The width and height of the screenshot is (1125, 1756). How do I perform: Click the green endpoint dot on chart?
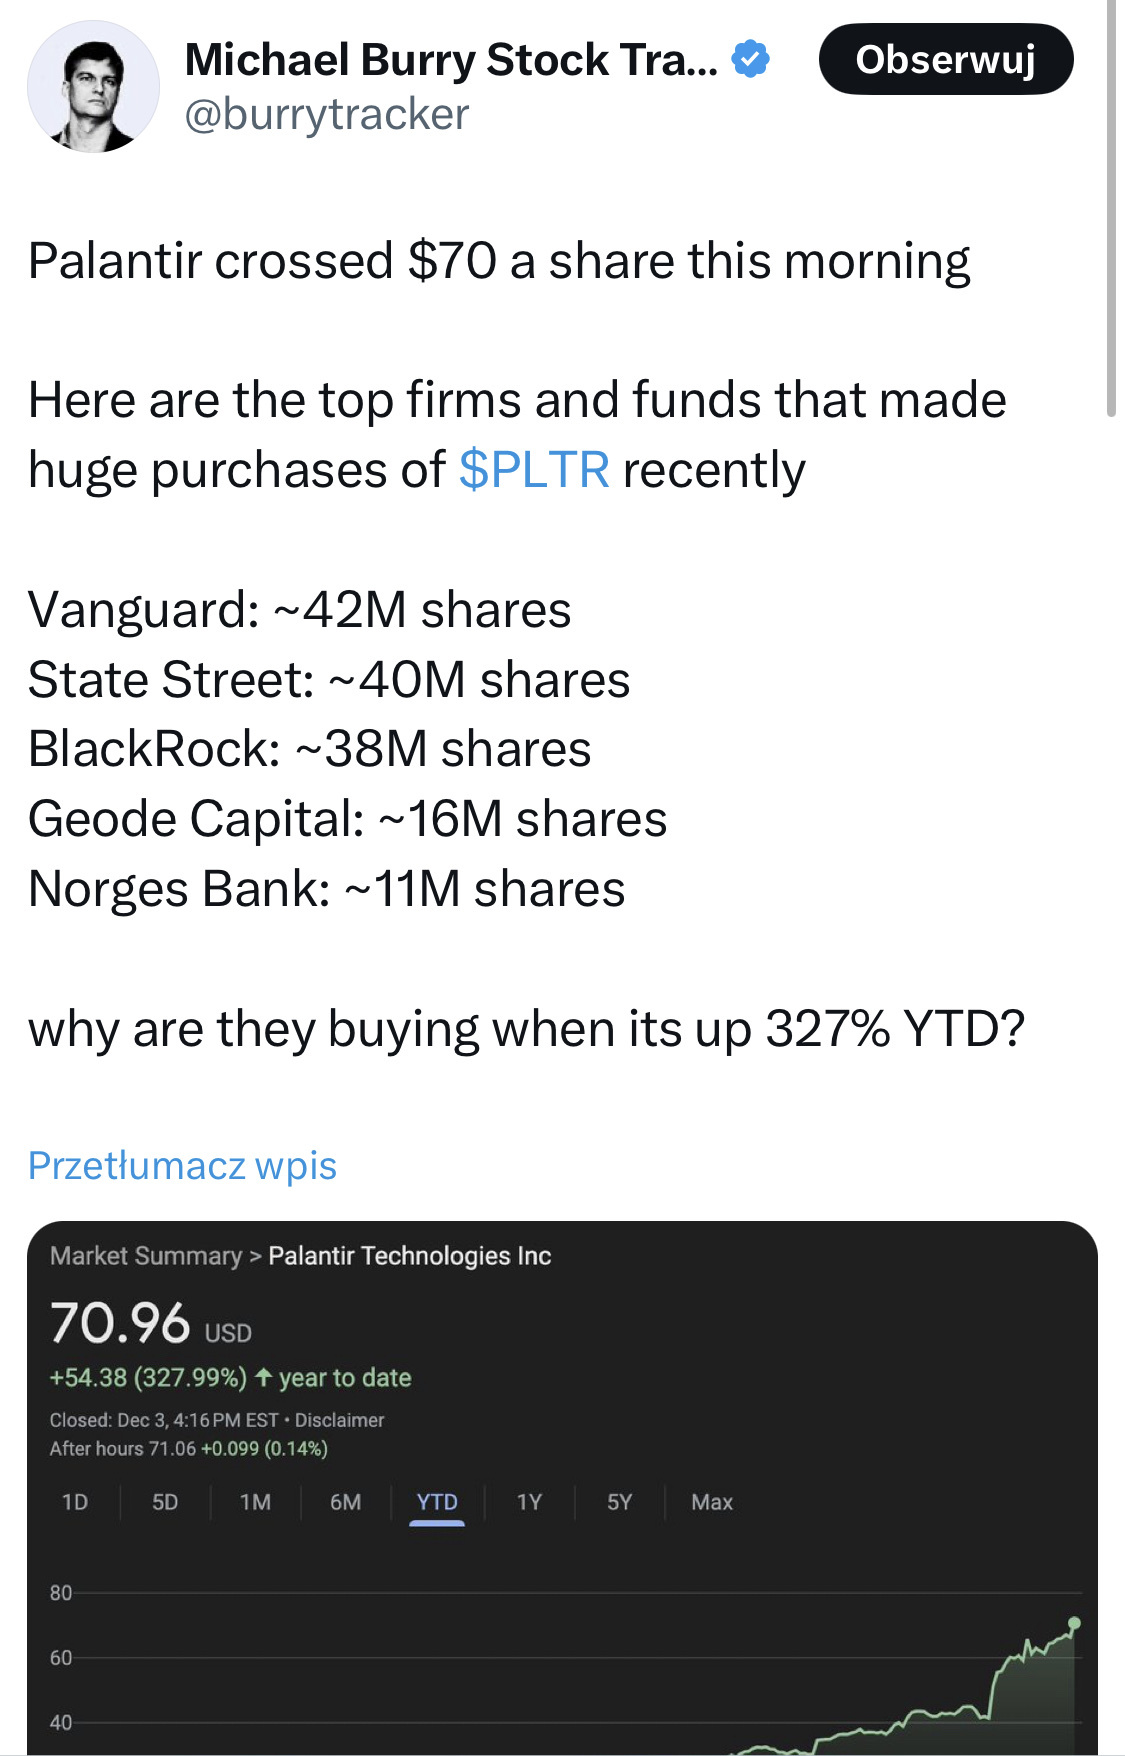tap(1074, 1623)
